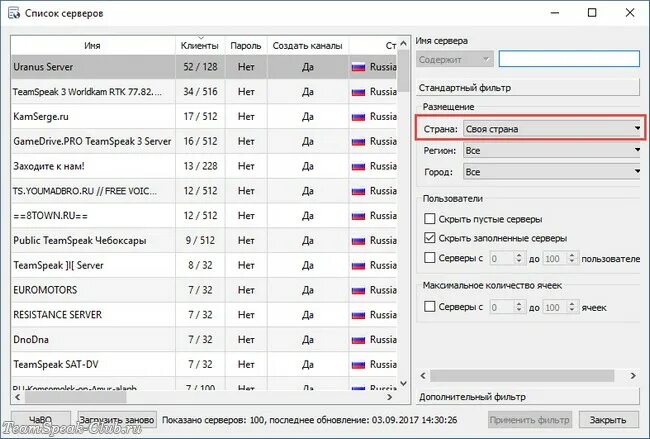Click the Загрузить заново button
Image resolution: width=650 pixels, height=439 pixels.
(117, 420)
